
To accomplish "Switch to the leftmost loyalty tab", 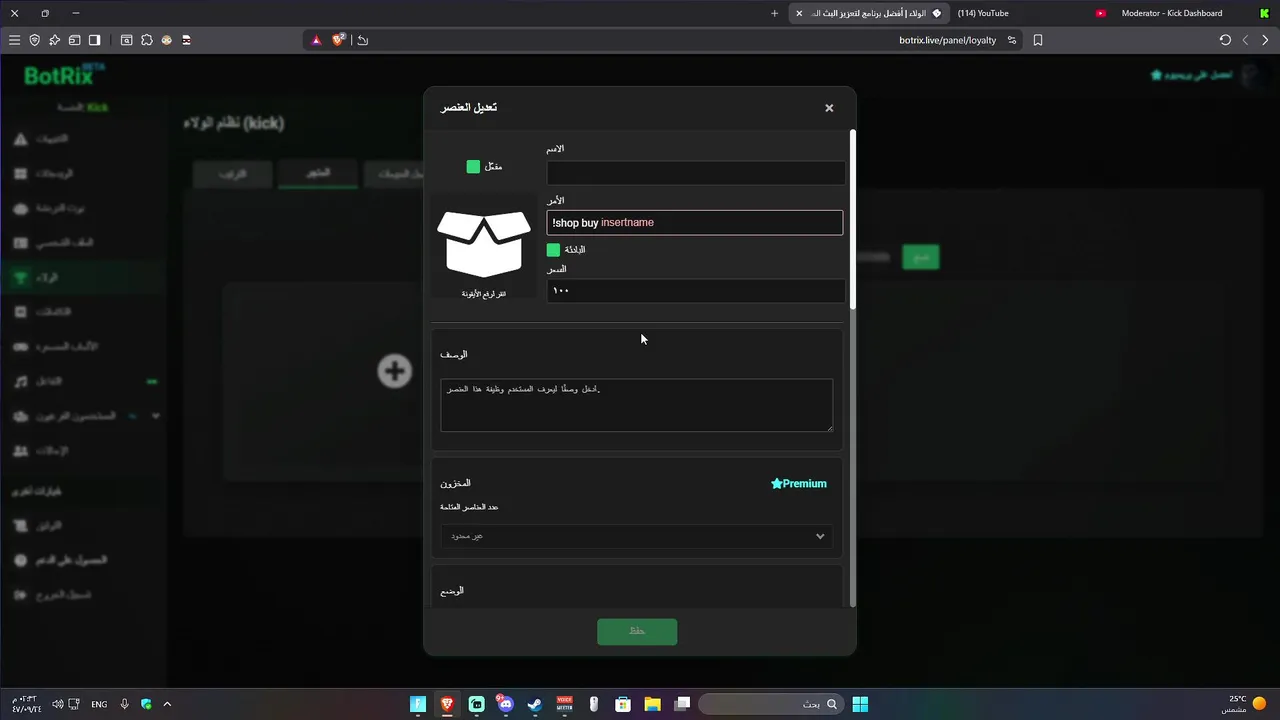I will (x=233, y=174).
